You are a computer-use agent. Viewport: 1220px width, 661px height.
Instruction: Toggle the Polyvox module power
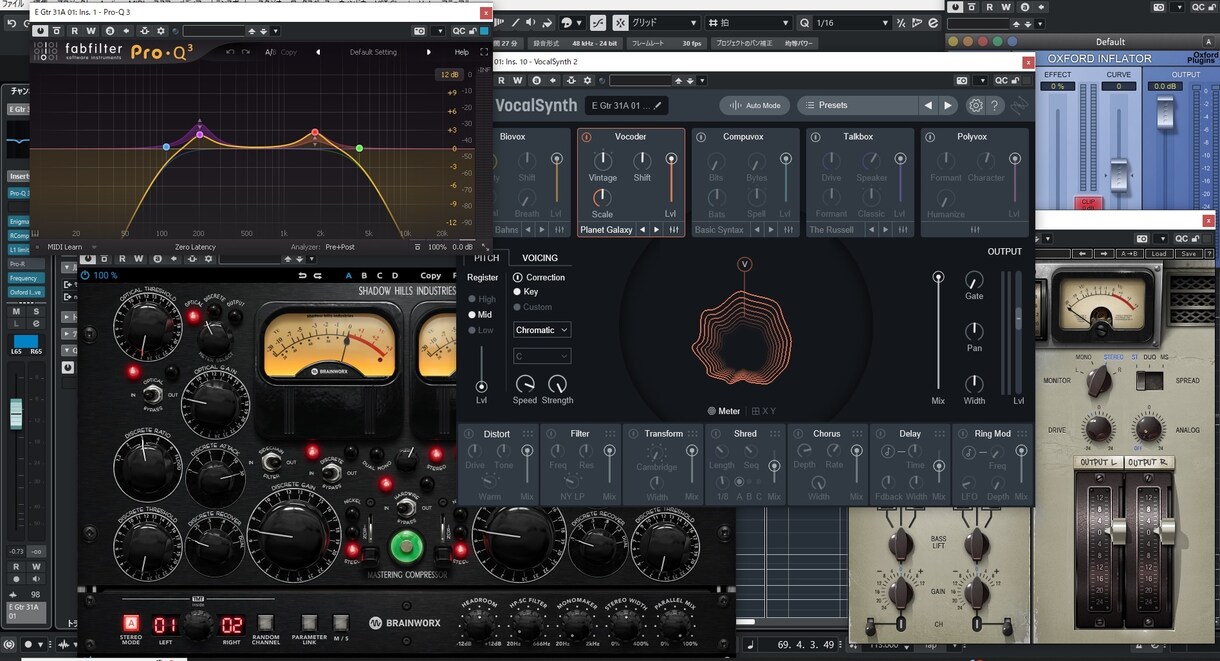click(930, 136)
